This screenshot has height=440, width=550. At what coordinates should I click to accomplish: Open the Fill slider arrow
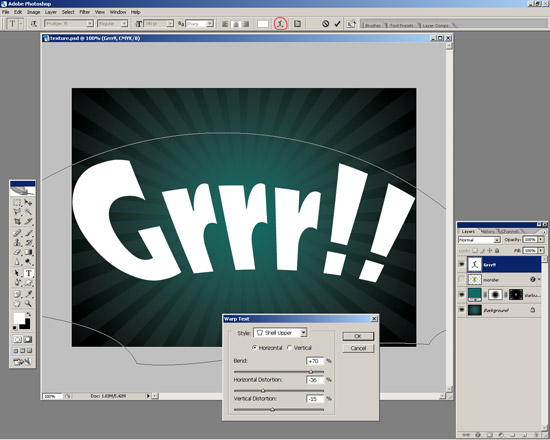click(541, 250)
